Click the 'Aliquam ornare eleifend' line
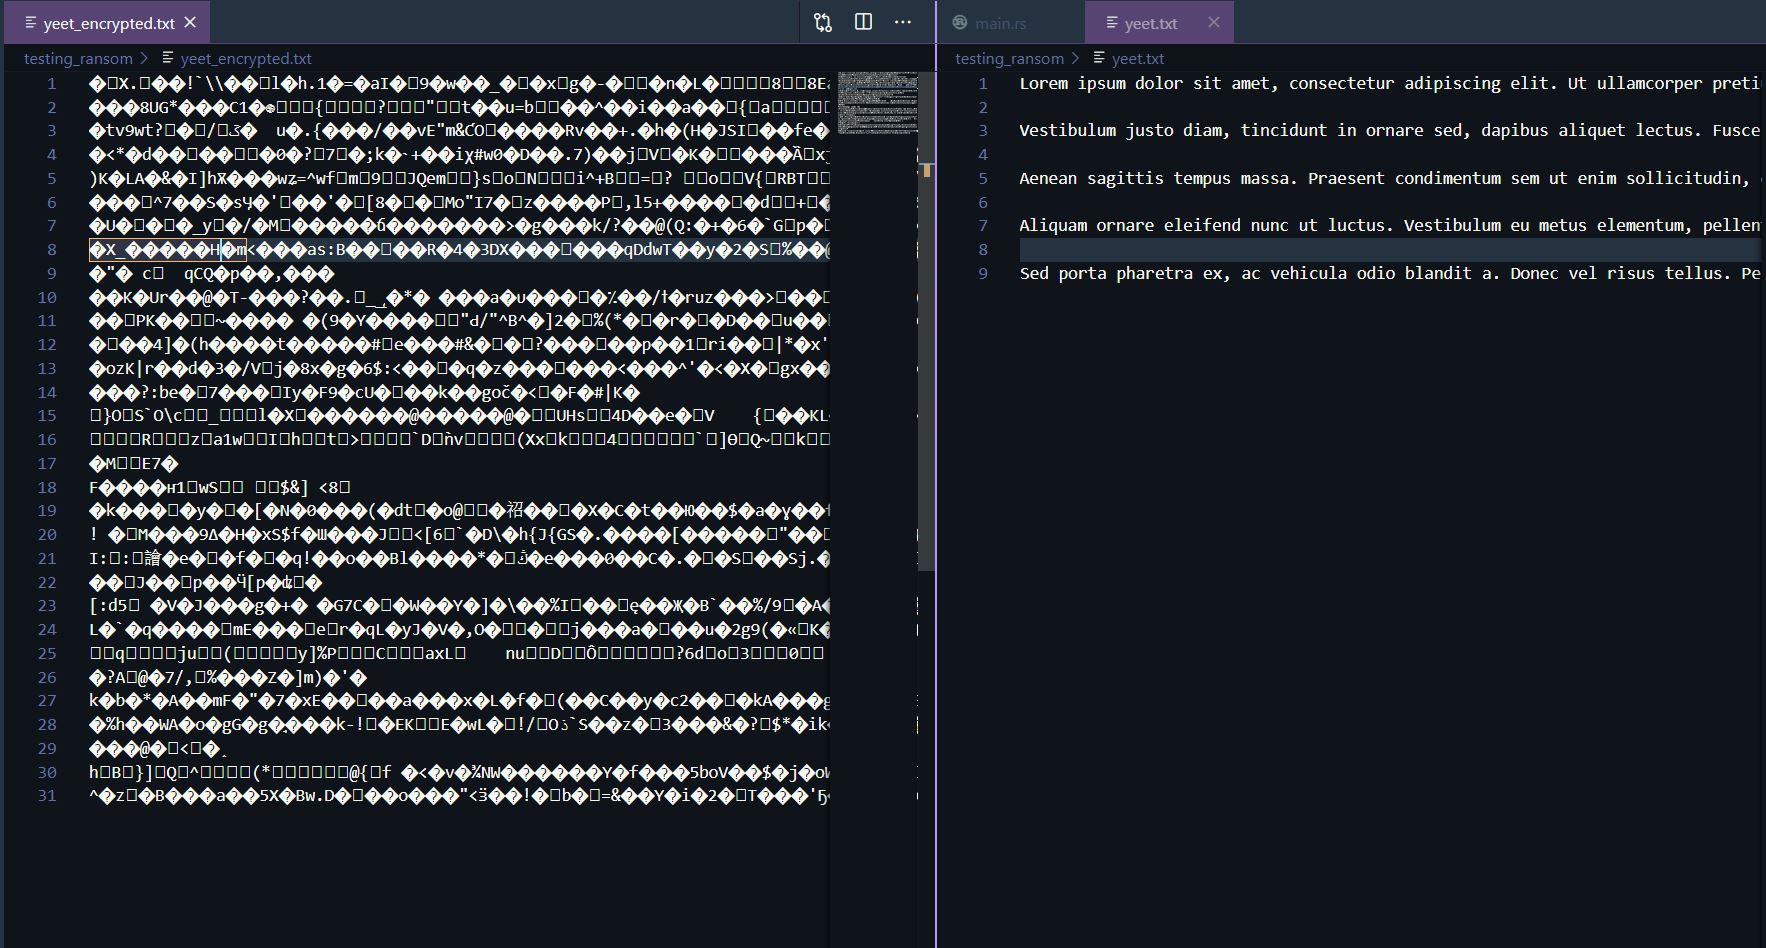This screenshot has width=1766, height=948. [x=1388, y=225]
